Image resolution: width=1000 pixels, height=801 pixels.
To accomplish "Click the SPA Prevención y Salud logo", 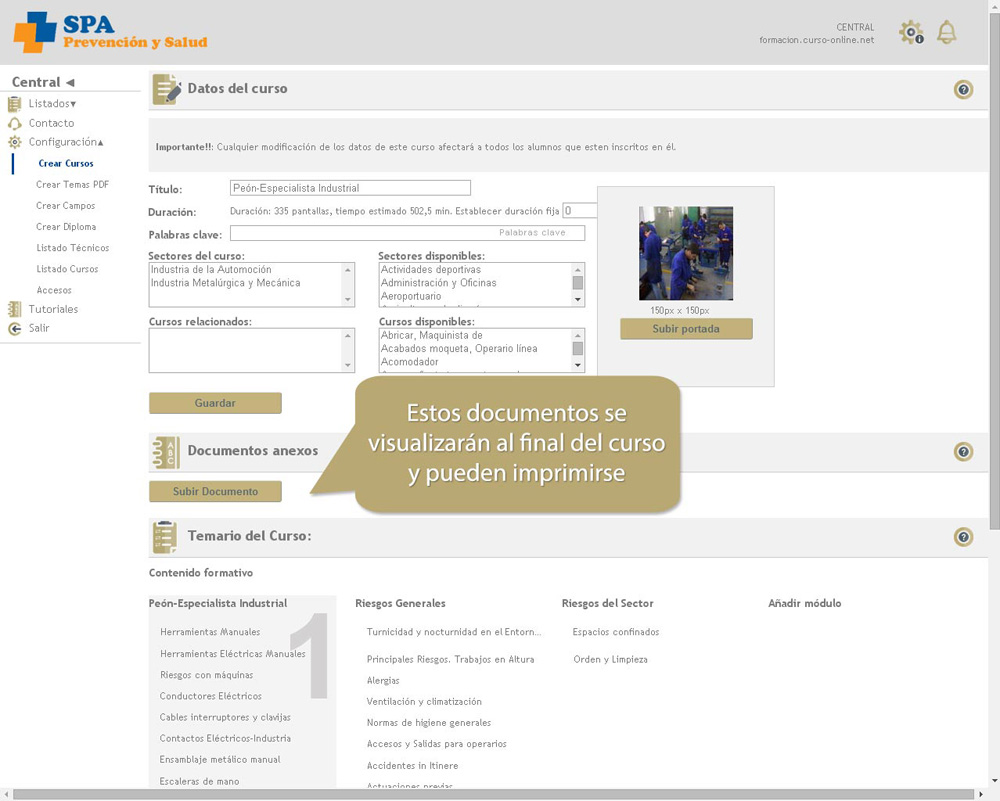I will [x=110, y=32].
